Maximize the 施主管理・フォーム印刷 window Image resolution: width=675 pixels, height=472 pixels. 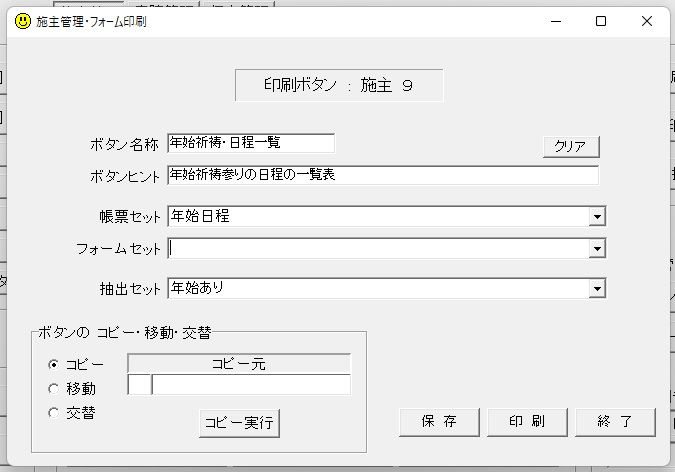[601, 21]
